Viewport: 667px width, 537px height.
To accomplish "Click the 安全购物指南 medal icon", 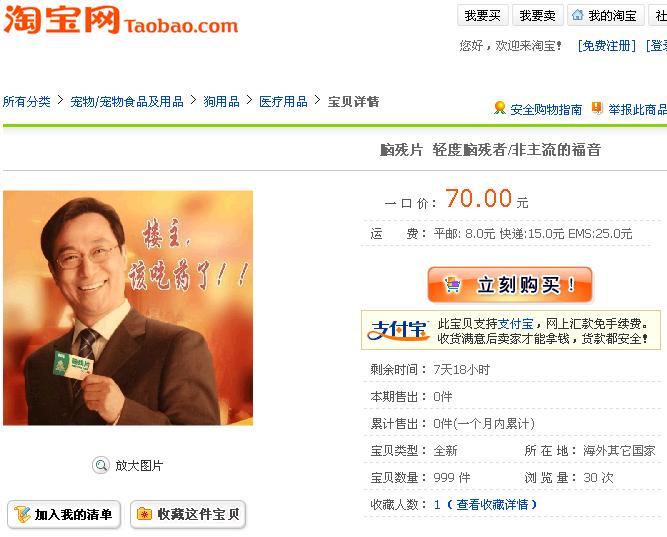I will [x=500, y=108].
